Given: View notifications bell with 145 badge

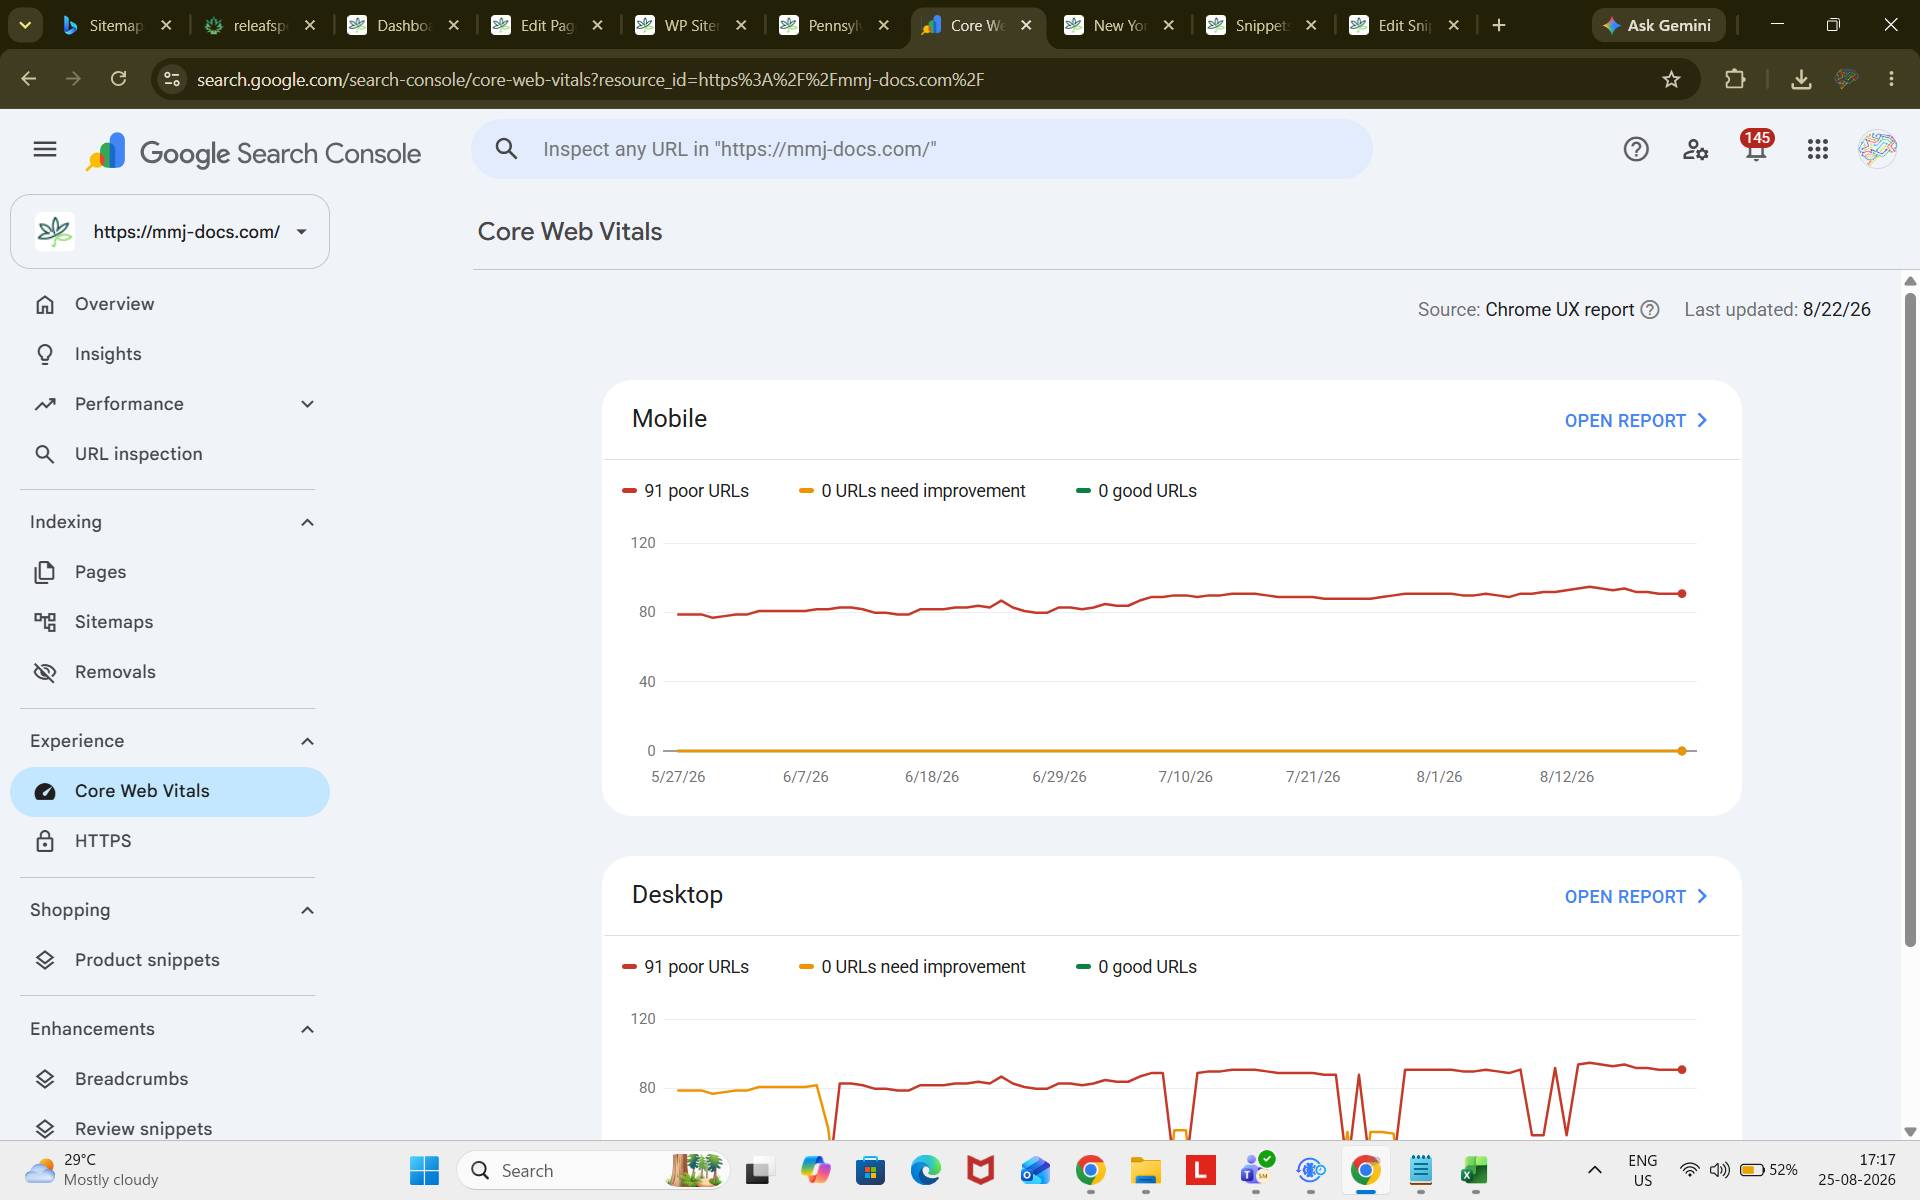Looking at the screenshot, I should pos(1756,147).
